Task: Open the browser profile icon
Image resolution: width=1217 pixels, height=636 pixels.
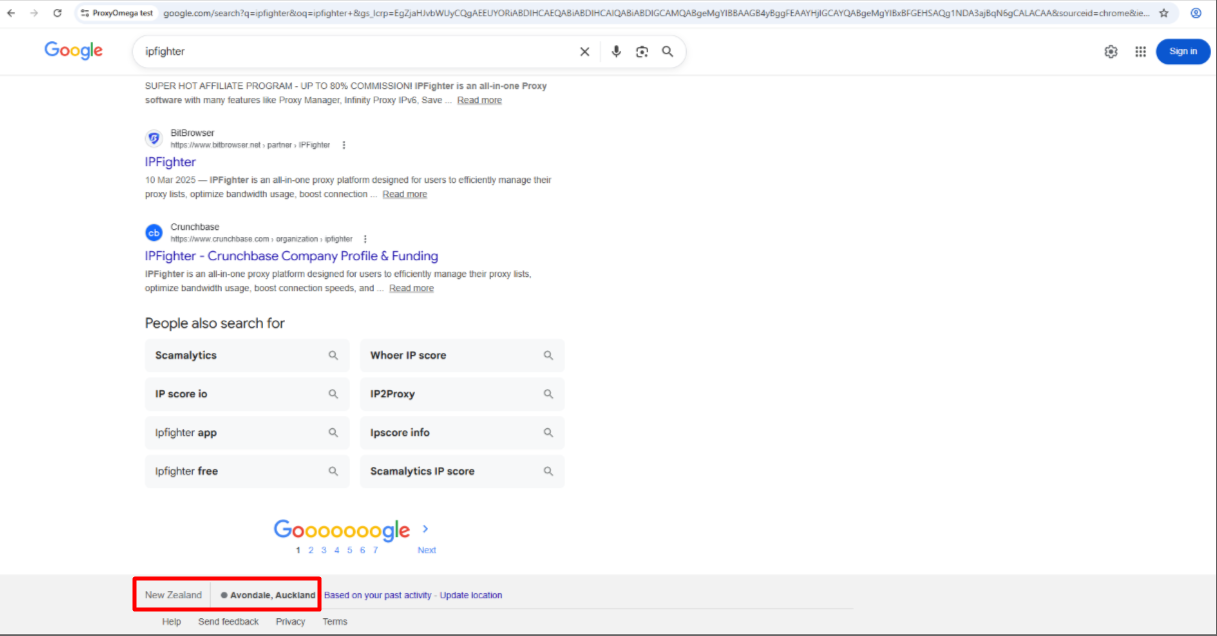Action: click(1196, 13)
